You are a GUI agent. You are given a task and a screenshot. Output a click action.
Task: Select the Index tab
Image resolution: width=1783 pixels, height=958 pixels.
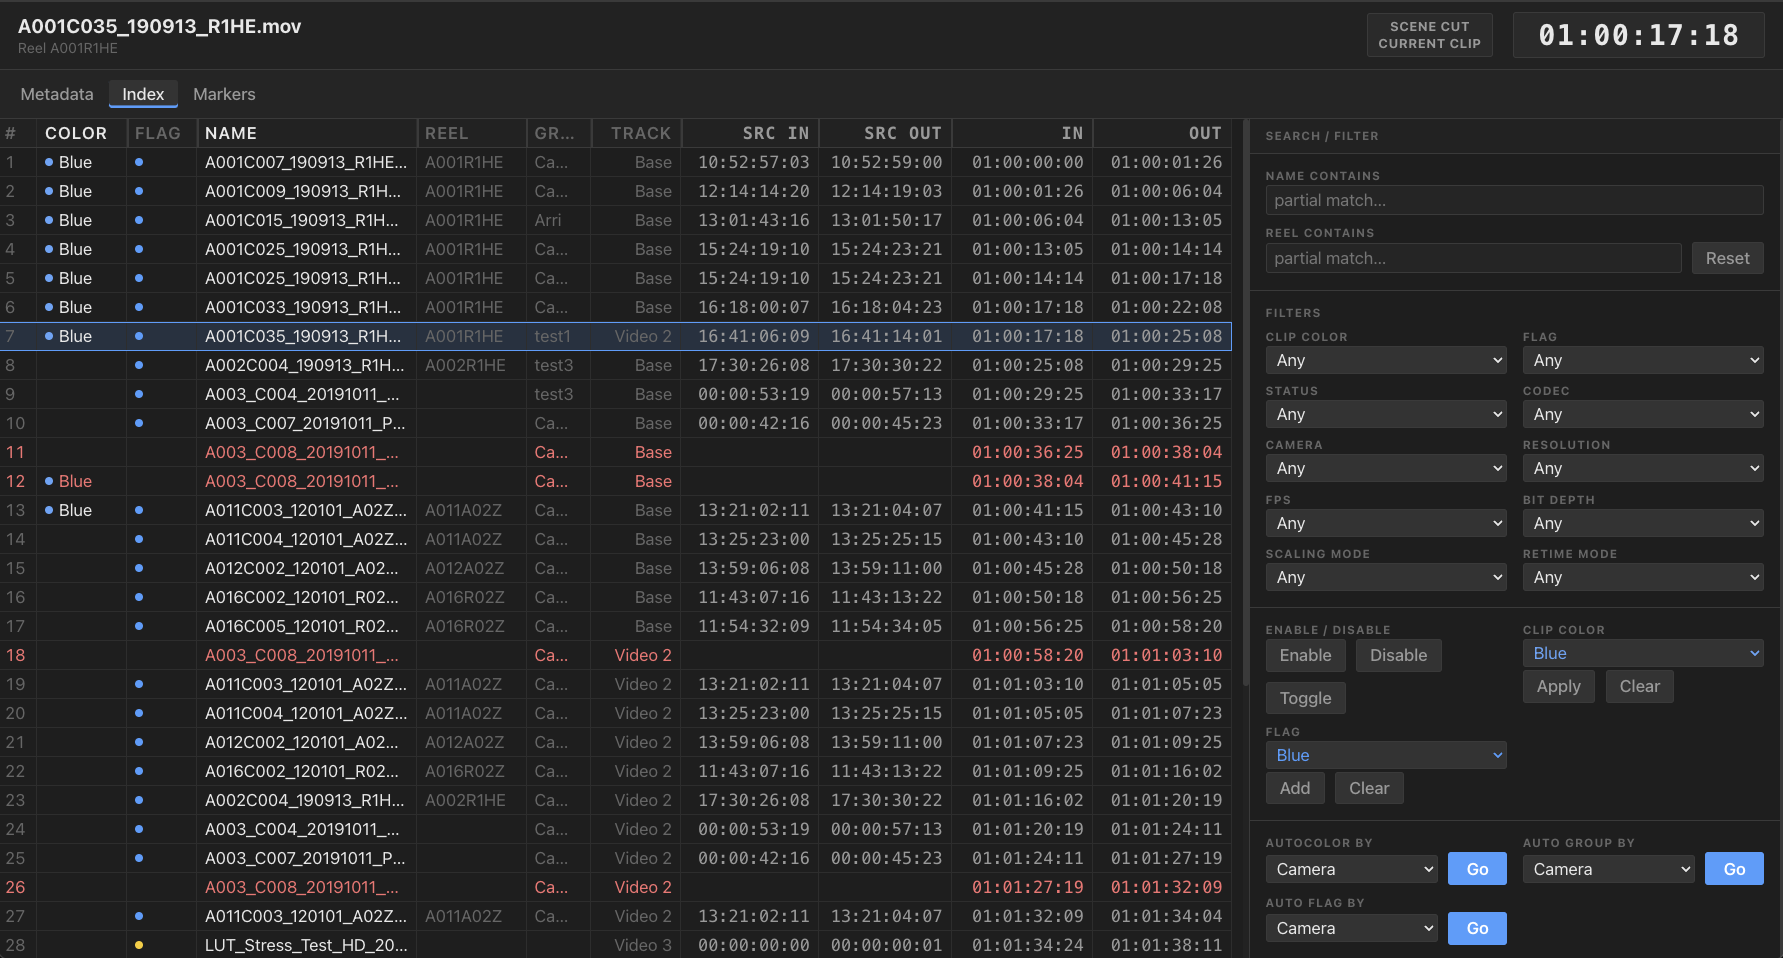click(143, 94)
